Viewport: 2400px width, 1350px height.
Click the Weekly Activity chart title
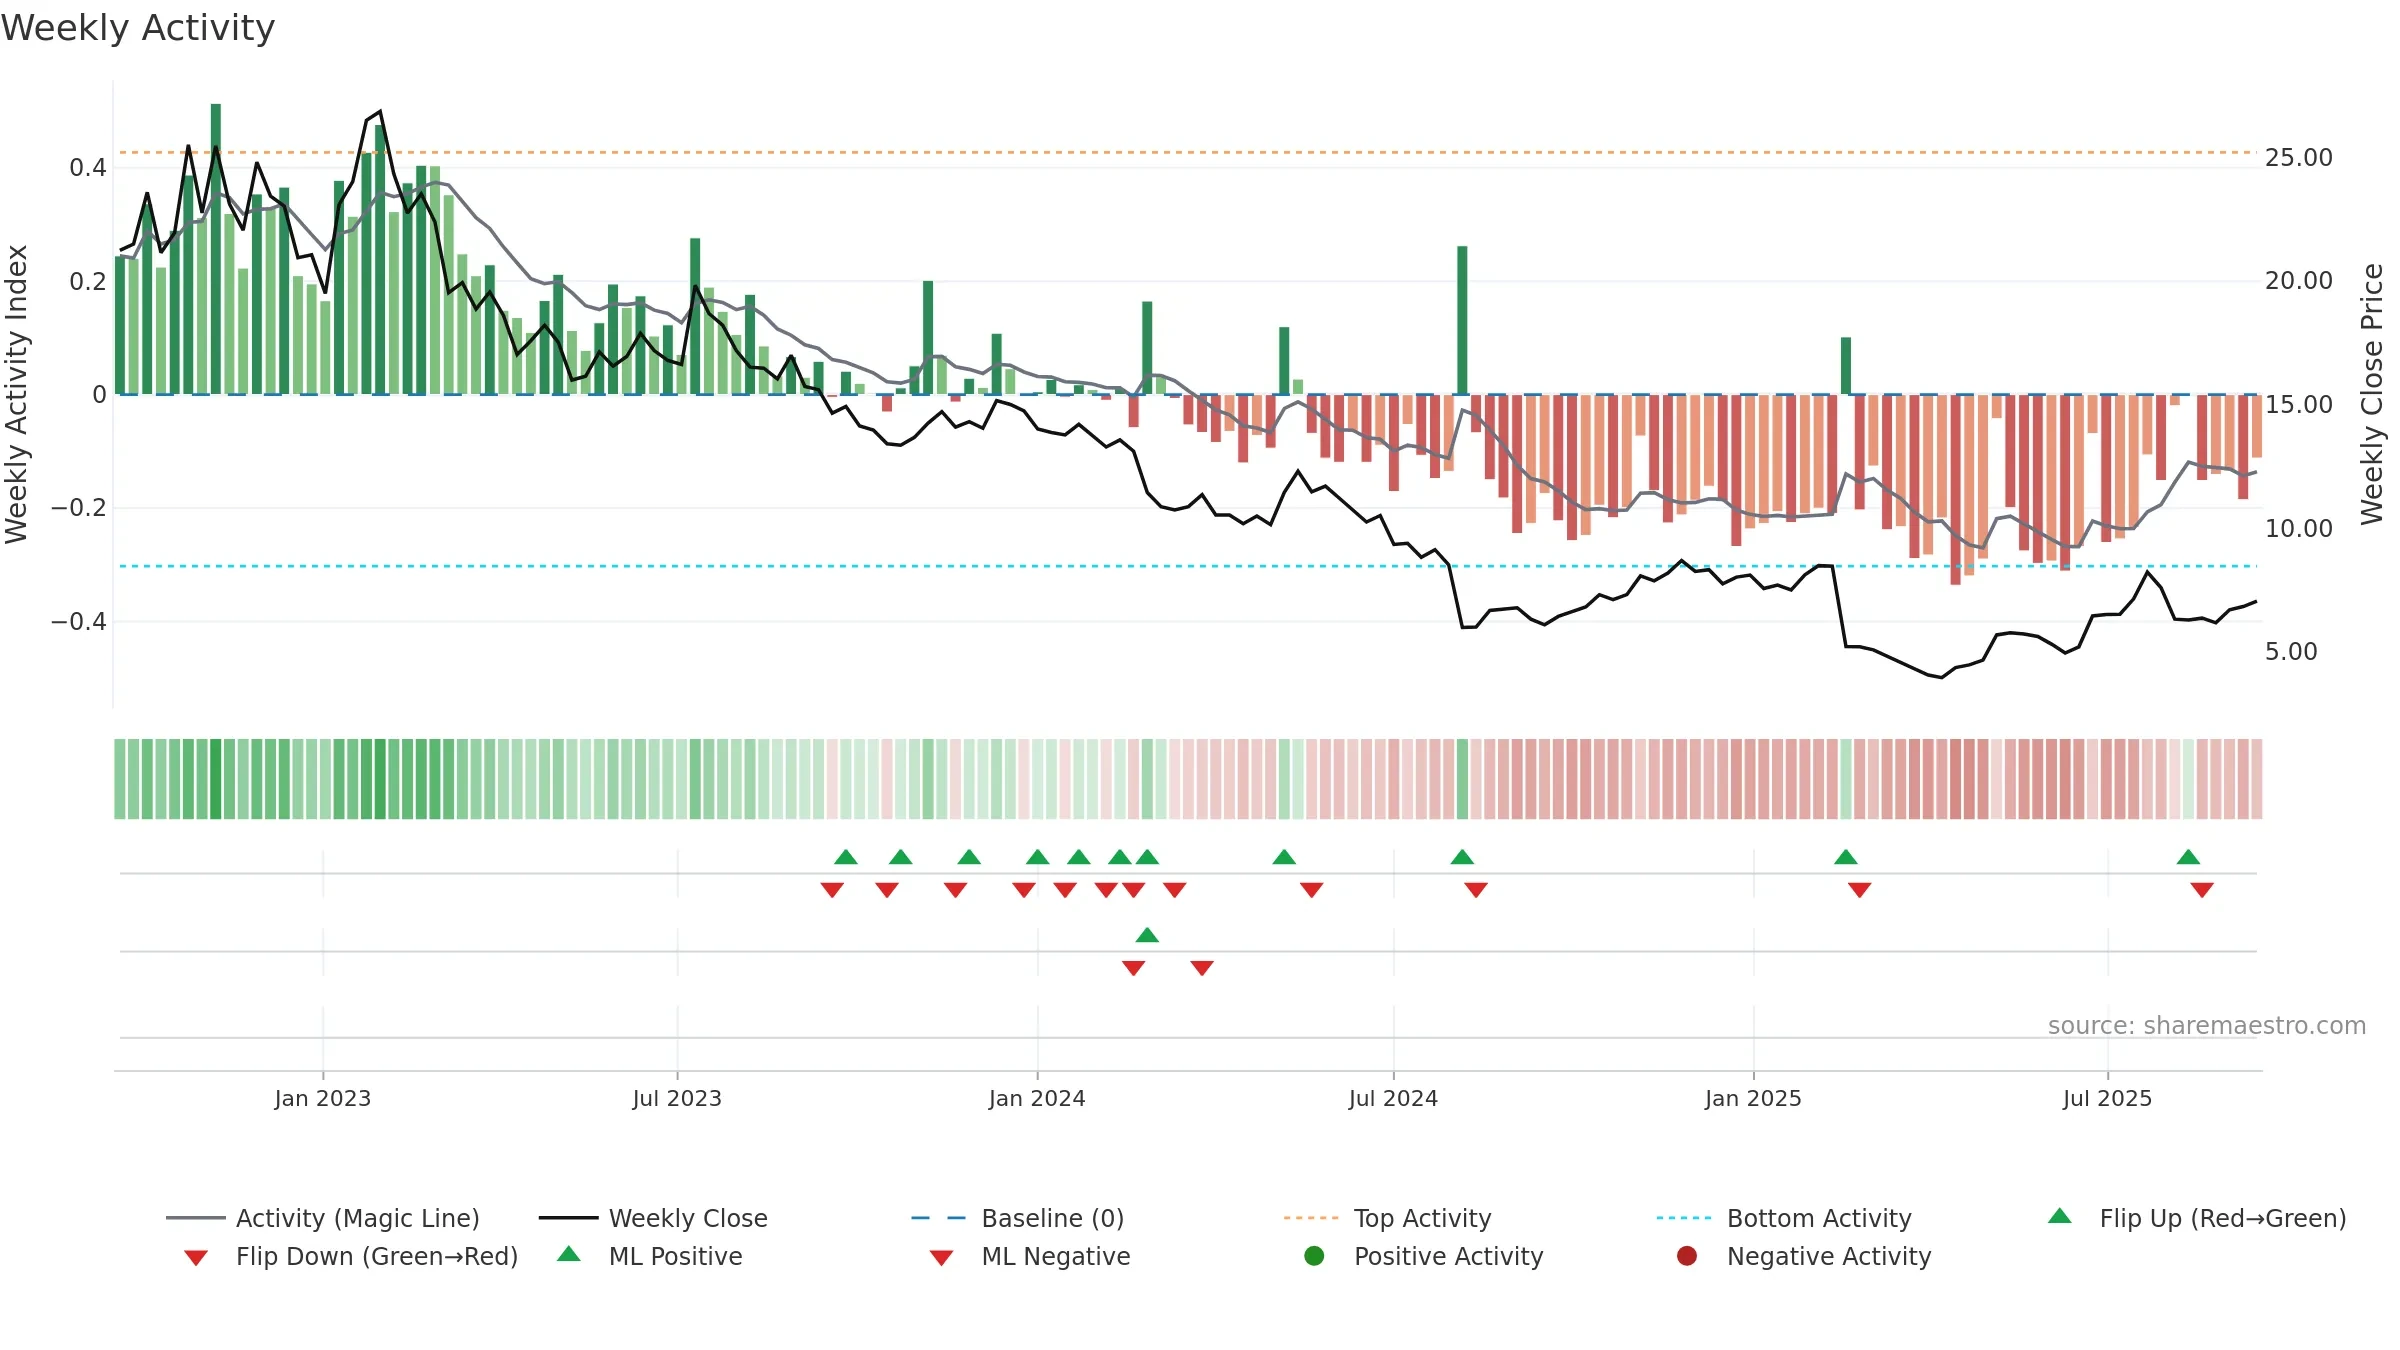[138, 28]
